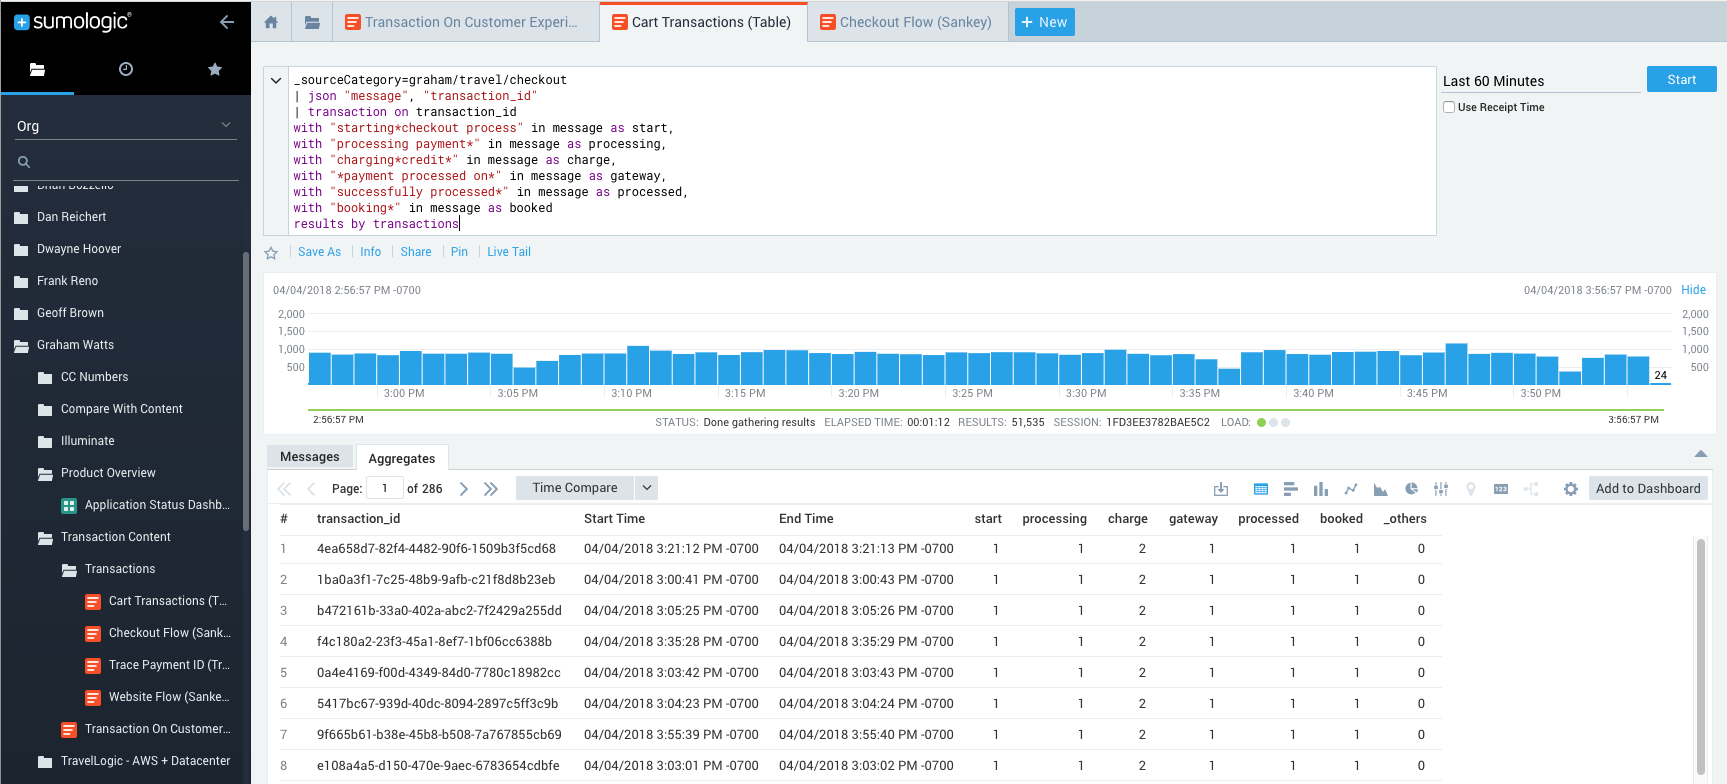Go to the home icon tab
Viewport: 1727px width, 784px height.
tap(271, 22)
